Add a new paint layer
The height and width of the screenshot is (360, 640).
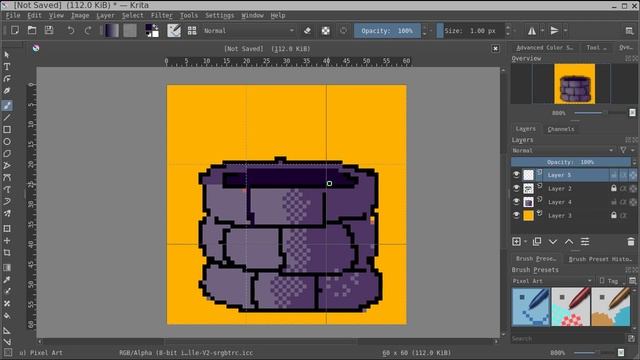tap(516, 242)
